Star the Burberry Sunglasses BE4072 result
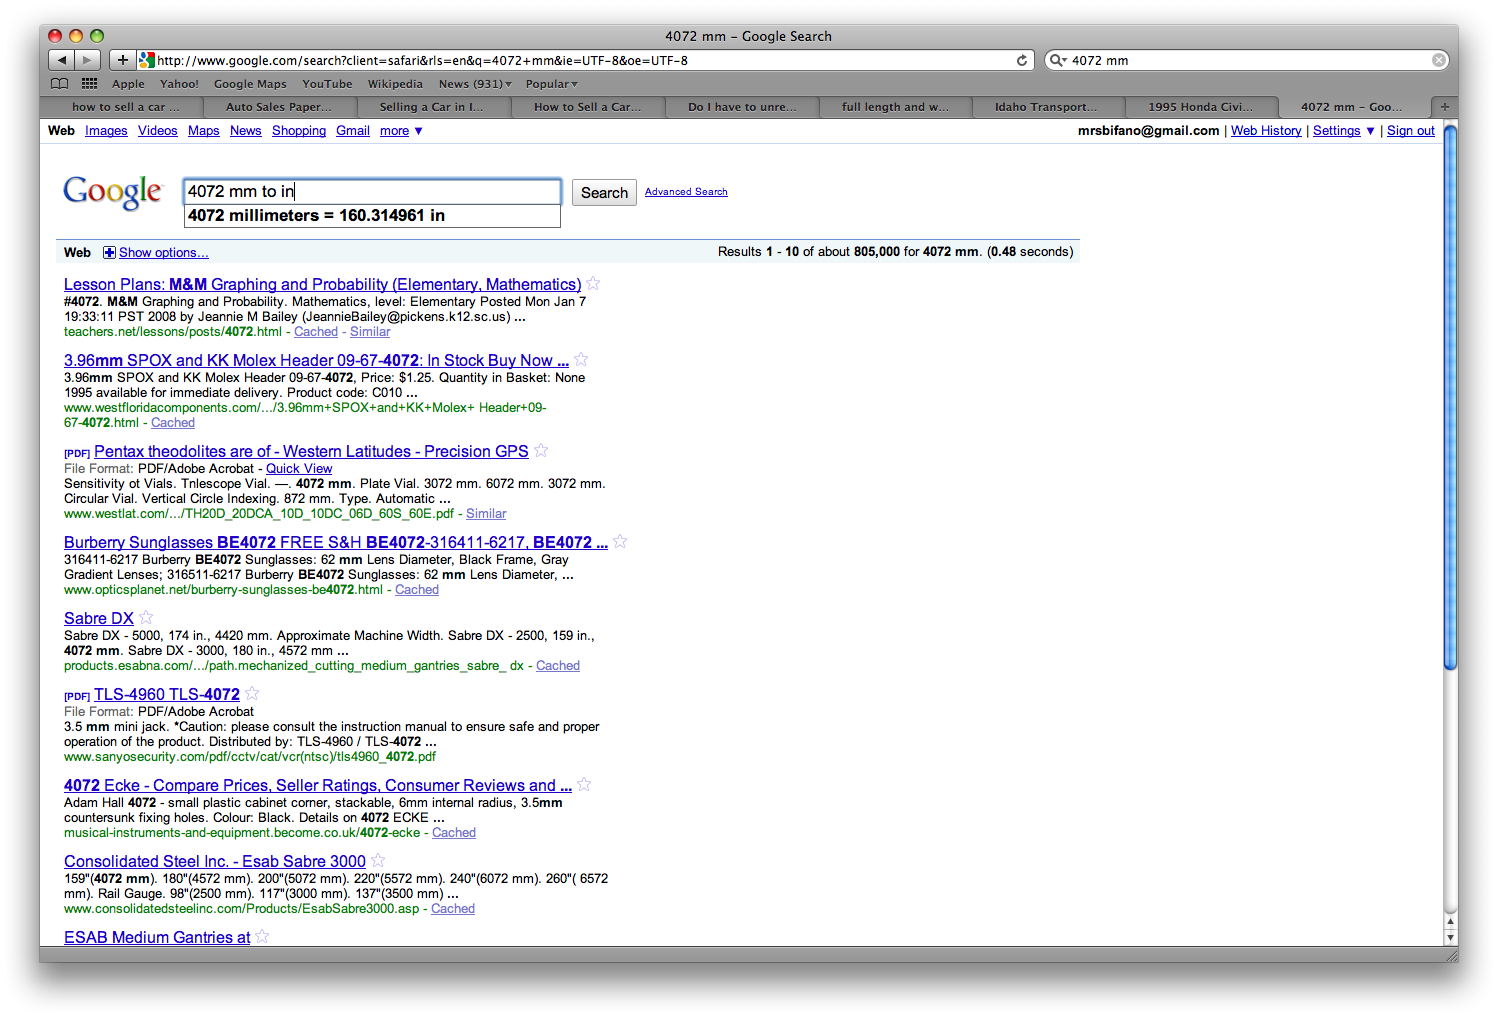The width and height of the screenshot is (1498, 1017). [620, 541]
